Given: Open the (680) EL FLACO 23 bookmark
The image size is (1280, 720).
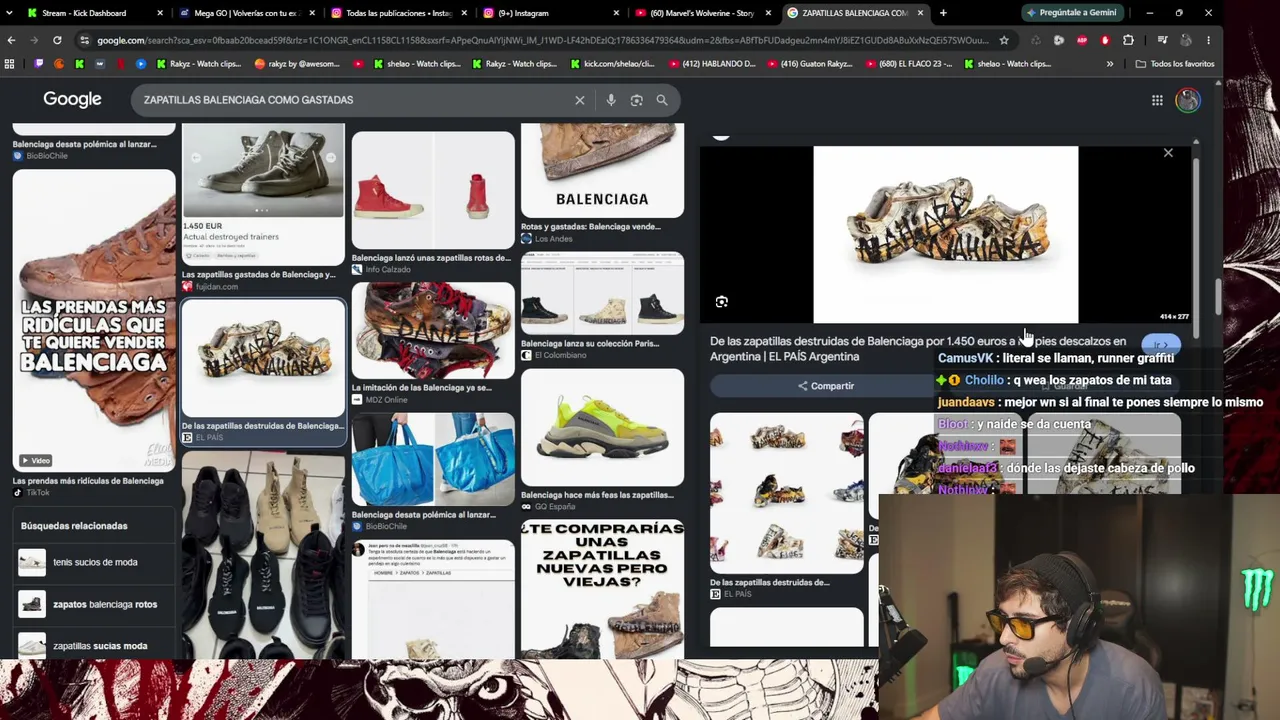Looking at the screenshot, I should (x=909, y=64).
